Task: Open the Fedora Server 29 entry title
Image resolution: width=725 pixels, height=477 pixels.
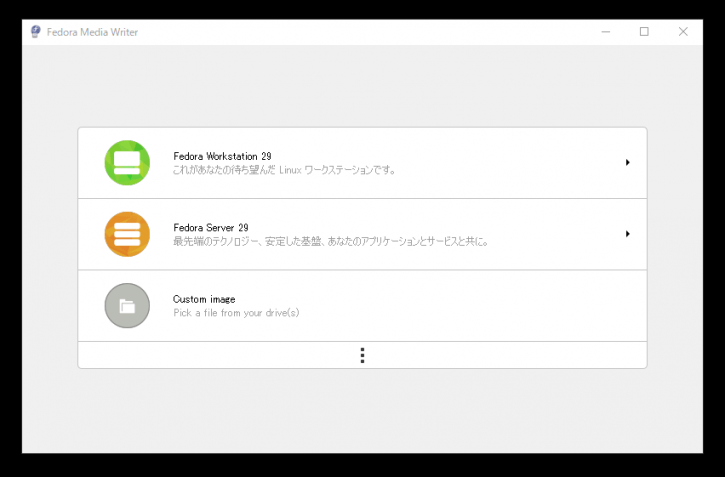Action: (211, 227)
